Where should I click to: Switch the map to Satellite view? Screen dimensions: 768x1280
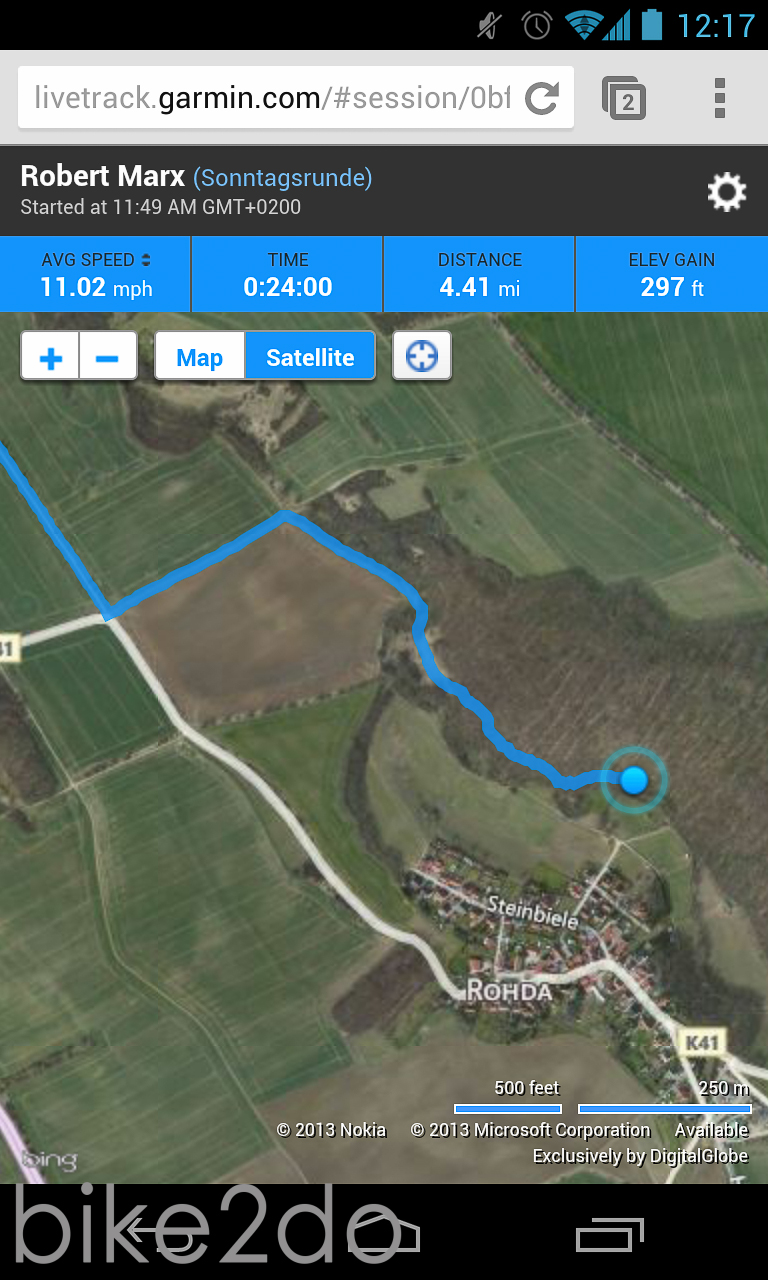click(310, 357)
